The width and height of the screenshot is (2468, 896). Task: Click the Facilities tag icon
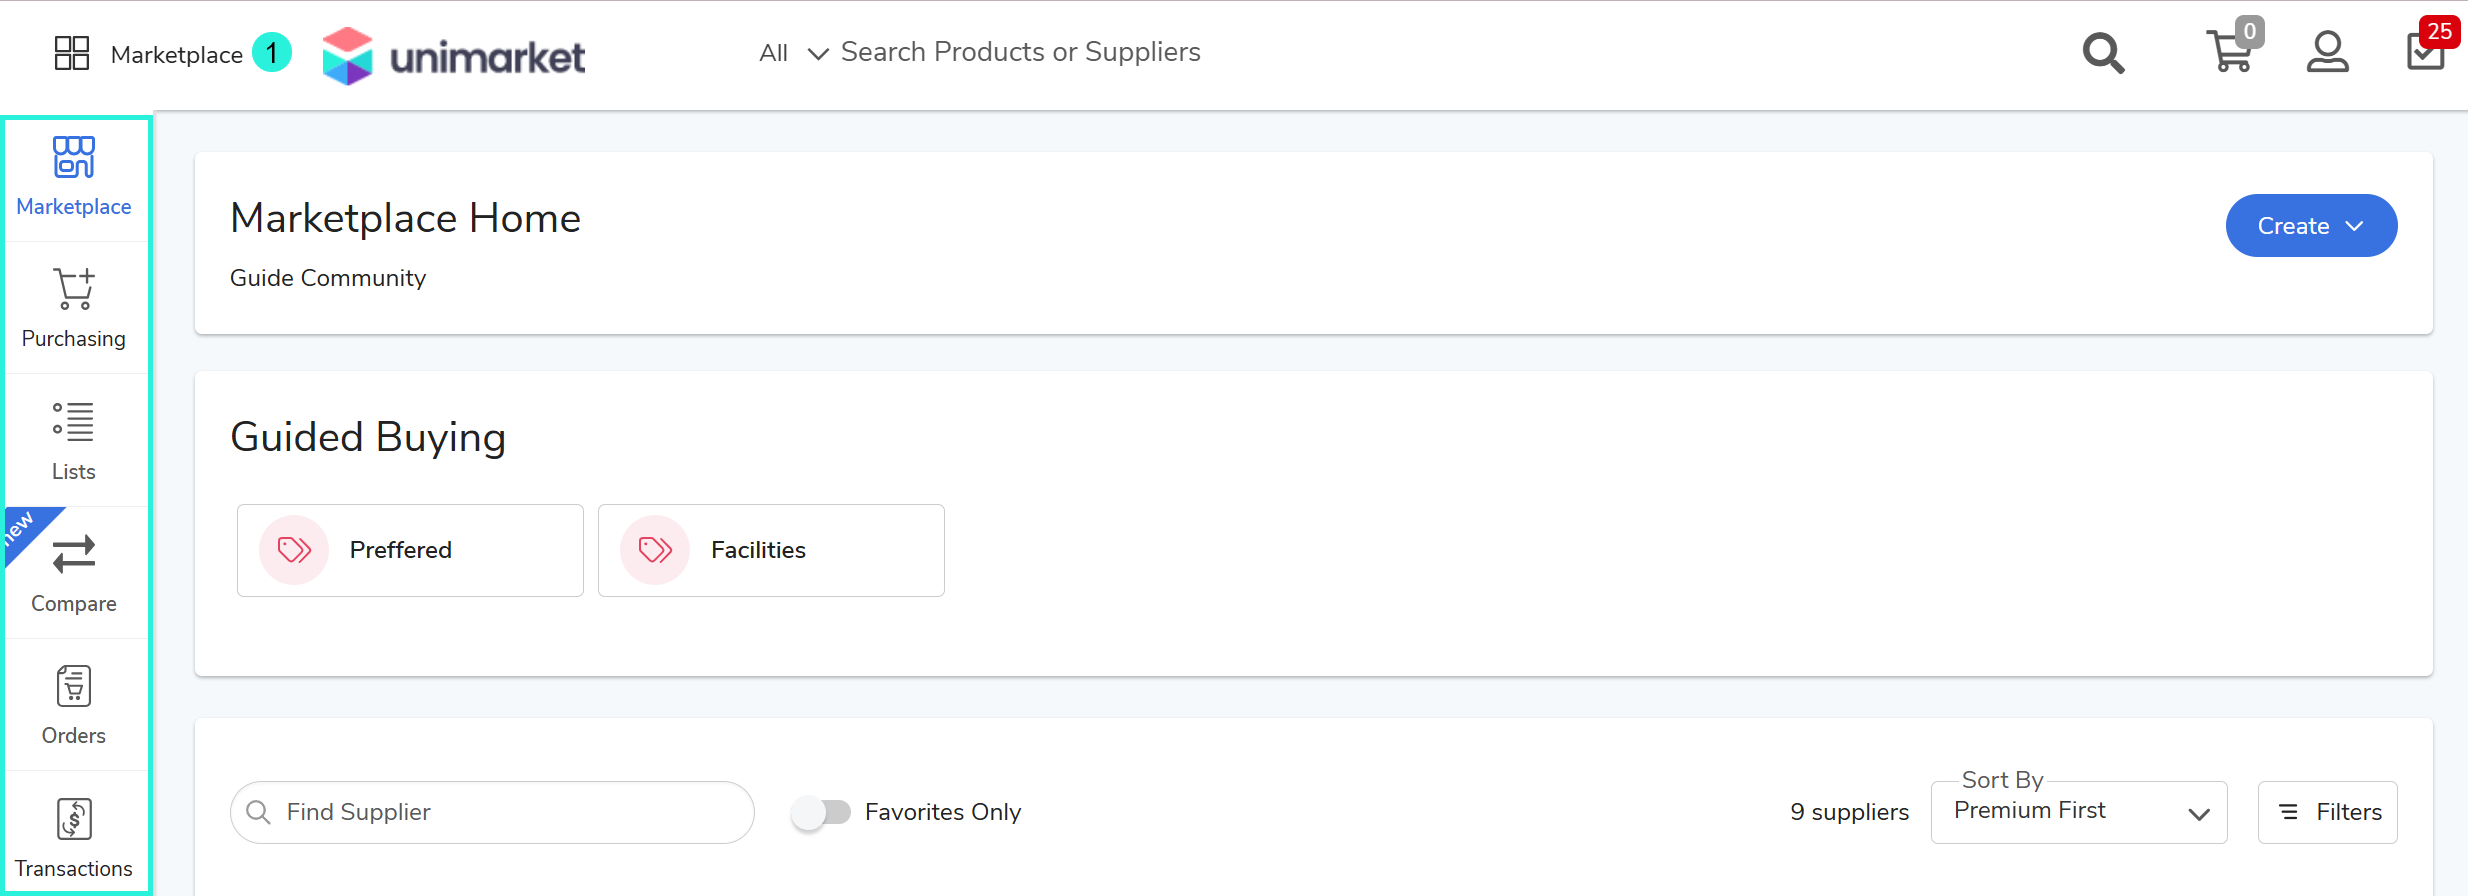(655, 550)
